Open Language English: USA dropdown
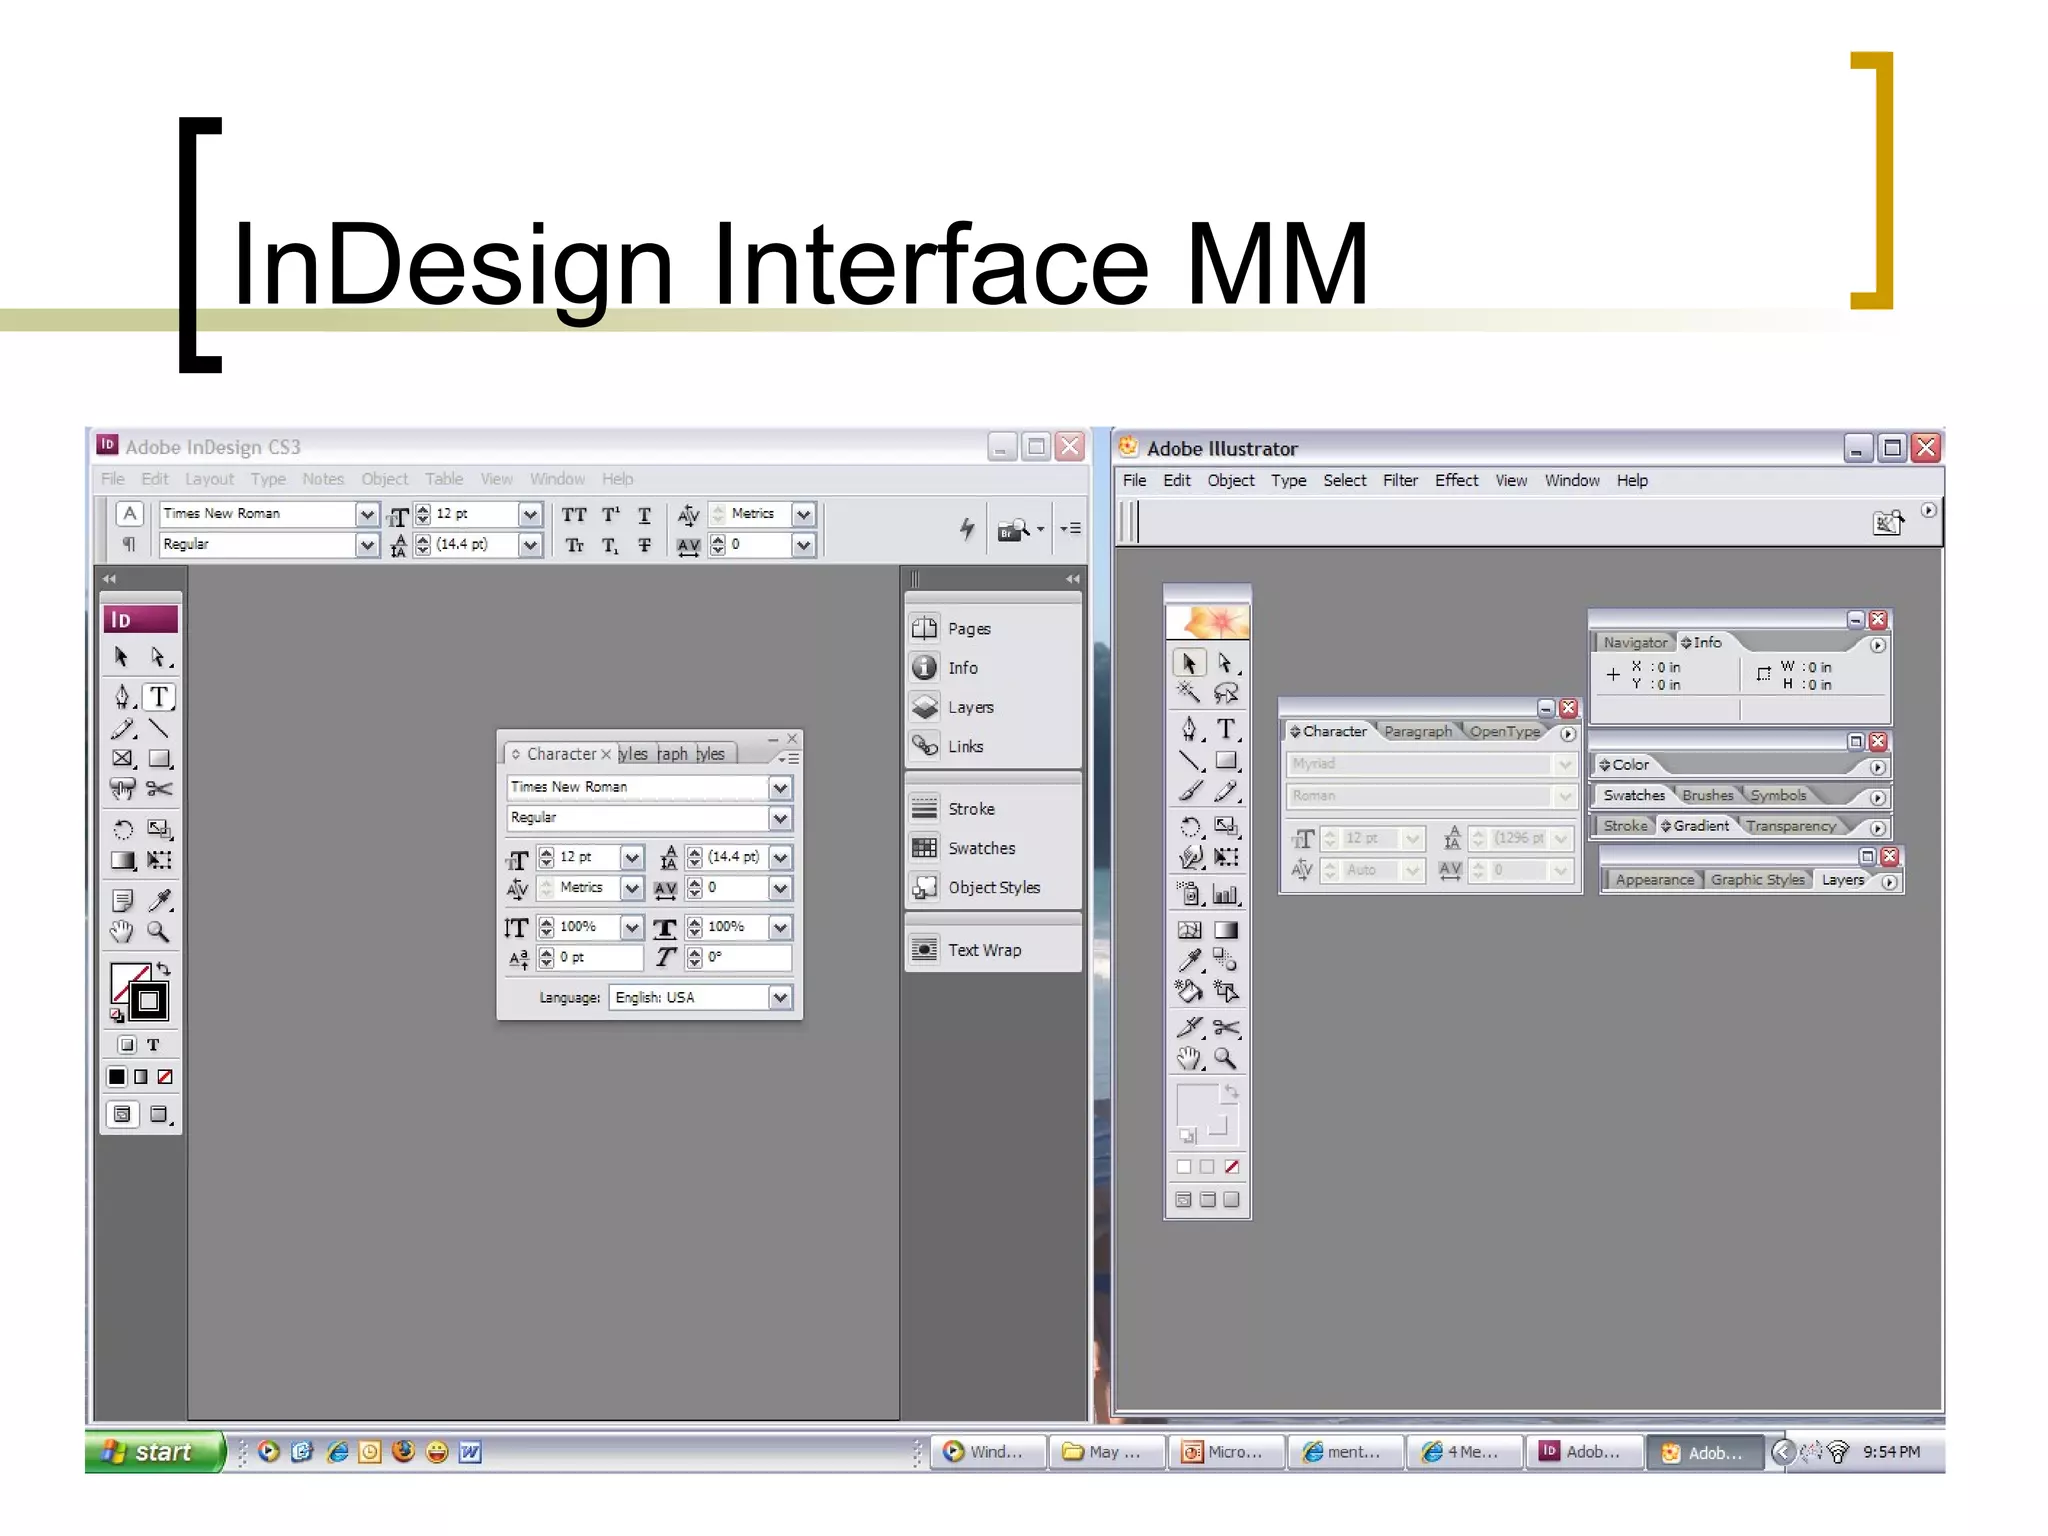This screenshot has width=2048, height=1536. click(780, 997)
